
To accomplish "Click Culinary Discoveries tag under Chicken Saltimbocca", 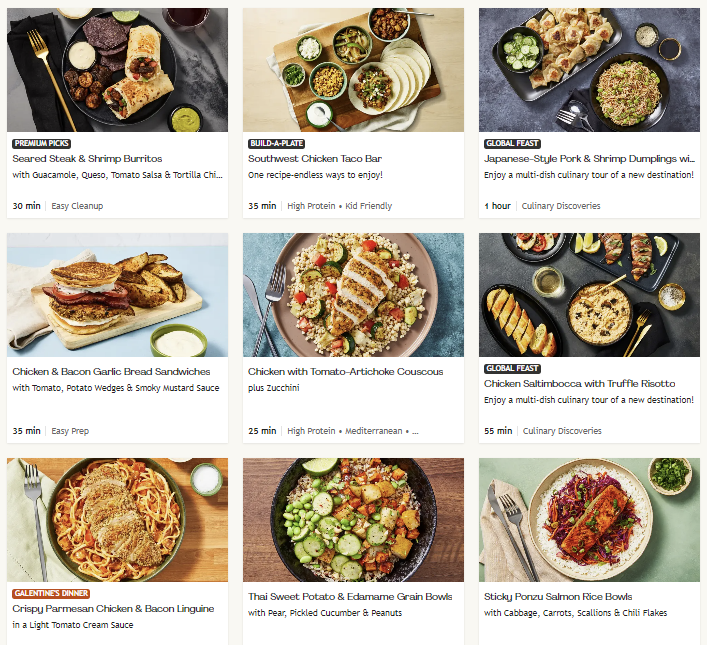I will coord(562,431).
